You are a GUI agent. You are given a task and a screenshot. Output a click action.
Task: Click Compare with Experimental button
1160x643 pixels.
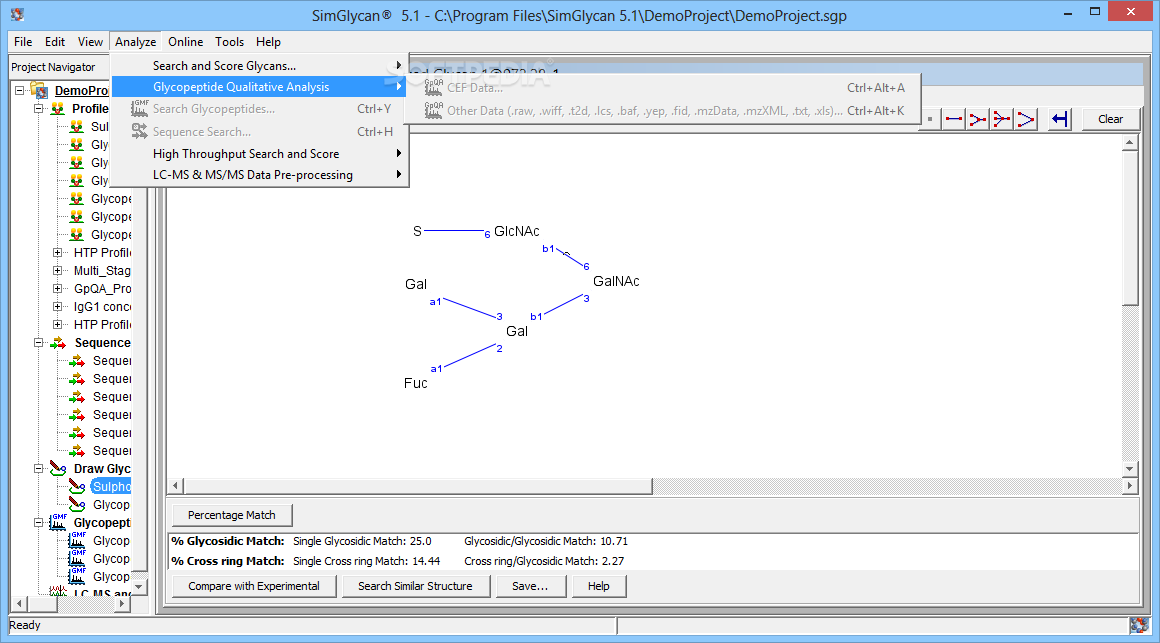[254, 586]
